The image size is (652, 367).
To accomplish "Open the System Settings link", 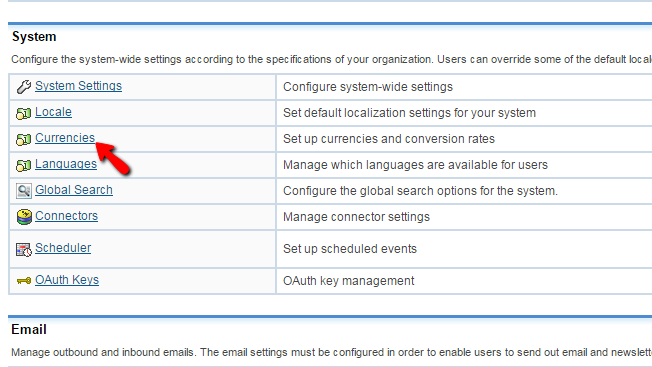I will coord(79,86).
